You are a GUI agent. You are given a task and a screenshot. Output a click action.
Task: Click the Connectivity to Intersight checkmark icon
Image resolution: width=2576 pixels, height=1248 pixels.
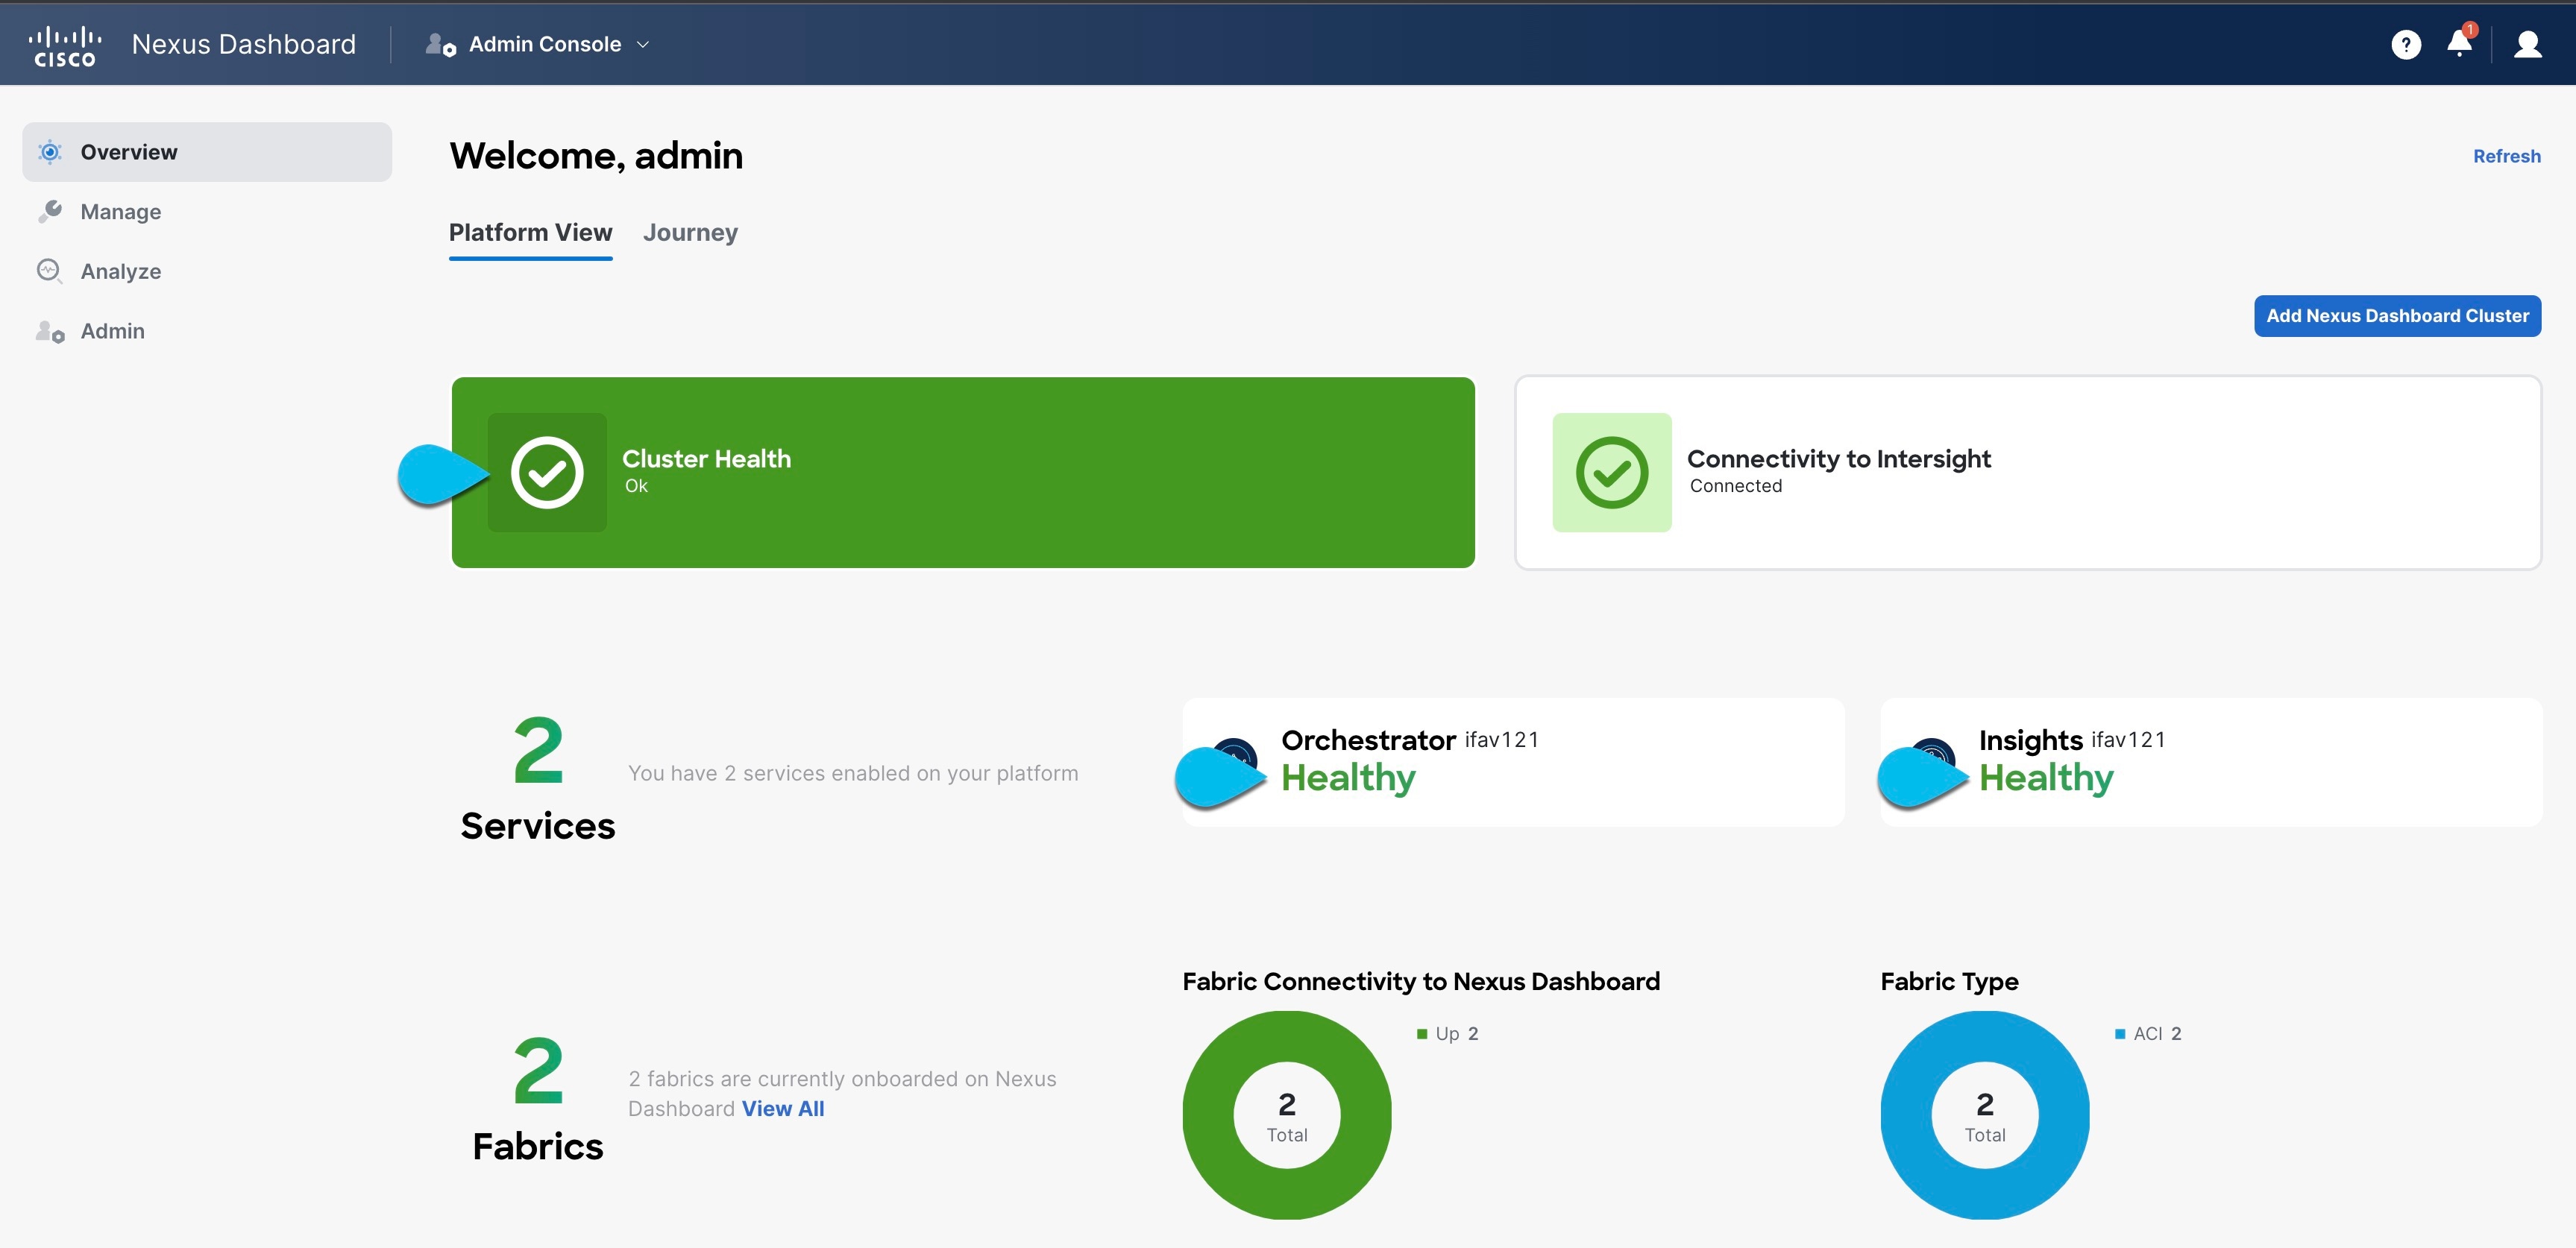[1612, 472]
